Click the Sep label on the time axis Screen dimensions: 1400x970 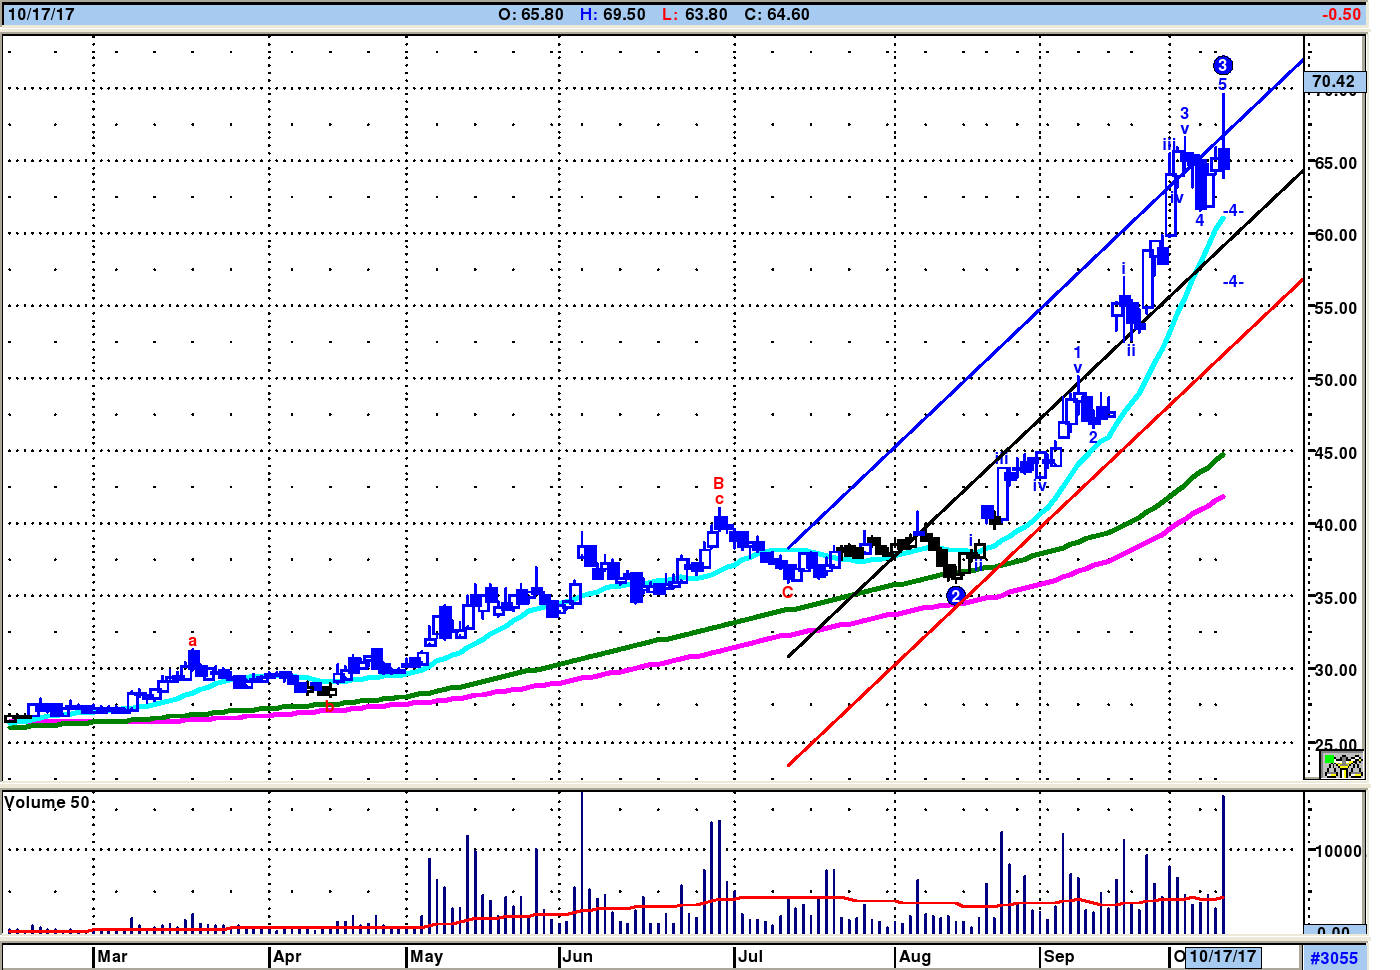(x=1059, y=957)
